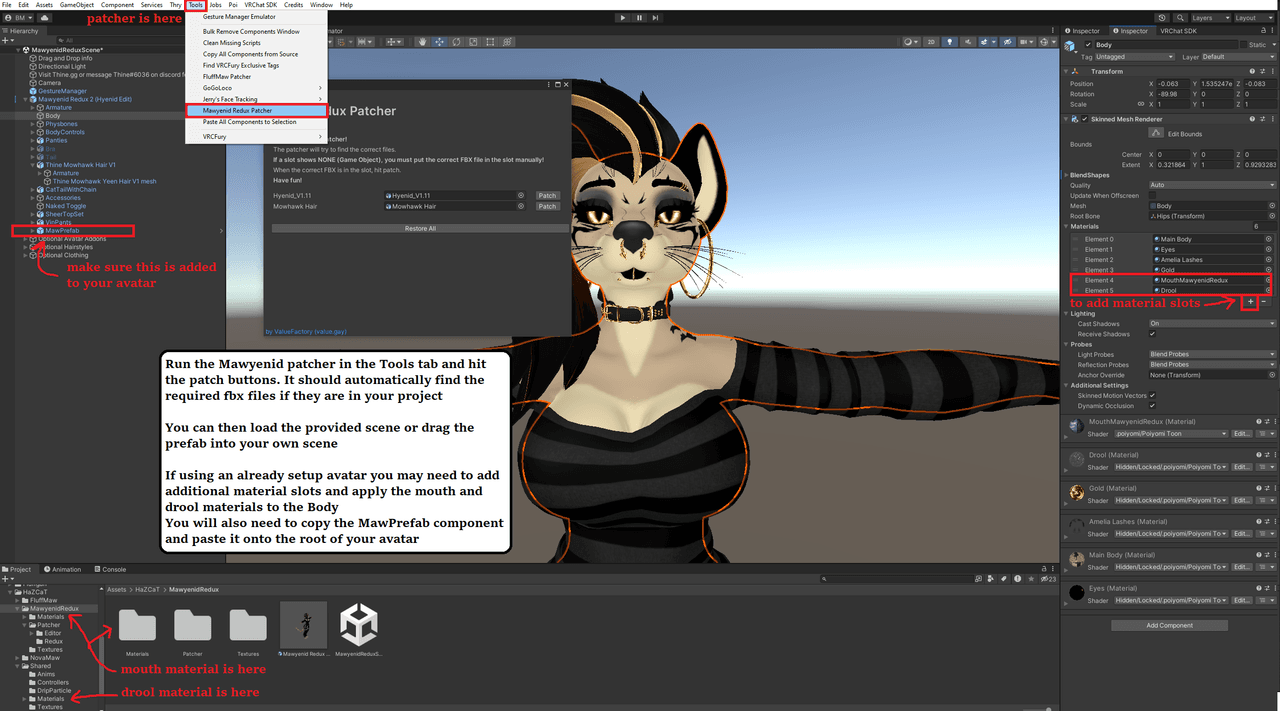Viewport: 1280px width, 711px height.
Task: Expand the MawPrefab hierarchy item
Action: click(x=33, y=231)
